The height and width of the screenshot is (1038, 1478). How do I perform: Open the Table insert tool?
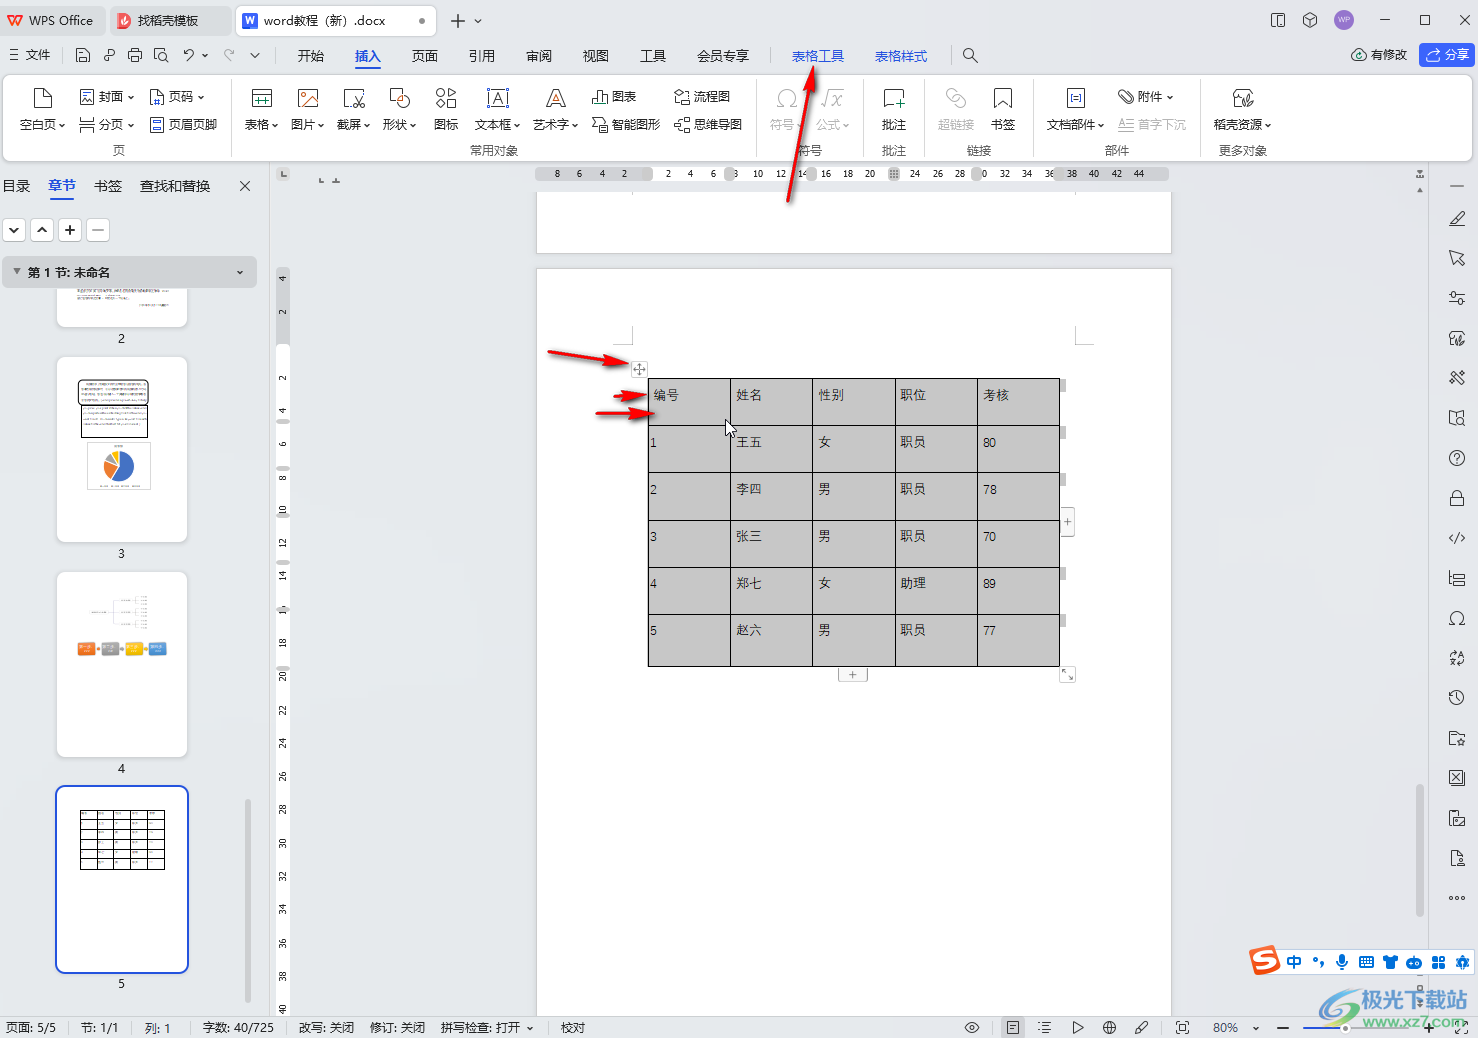click(261, 110)
